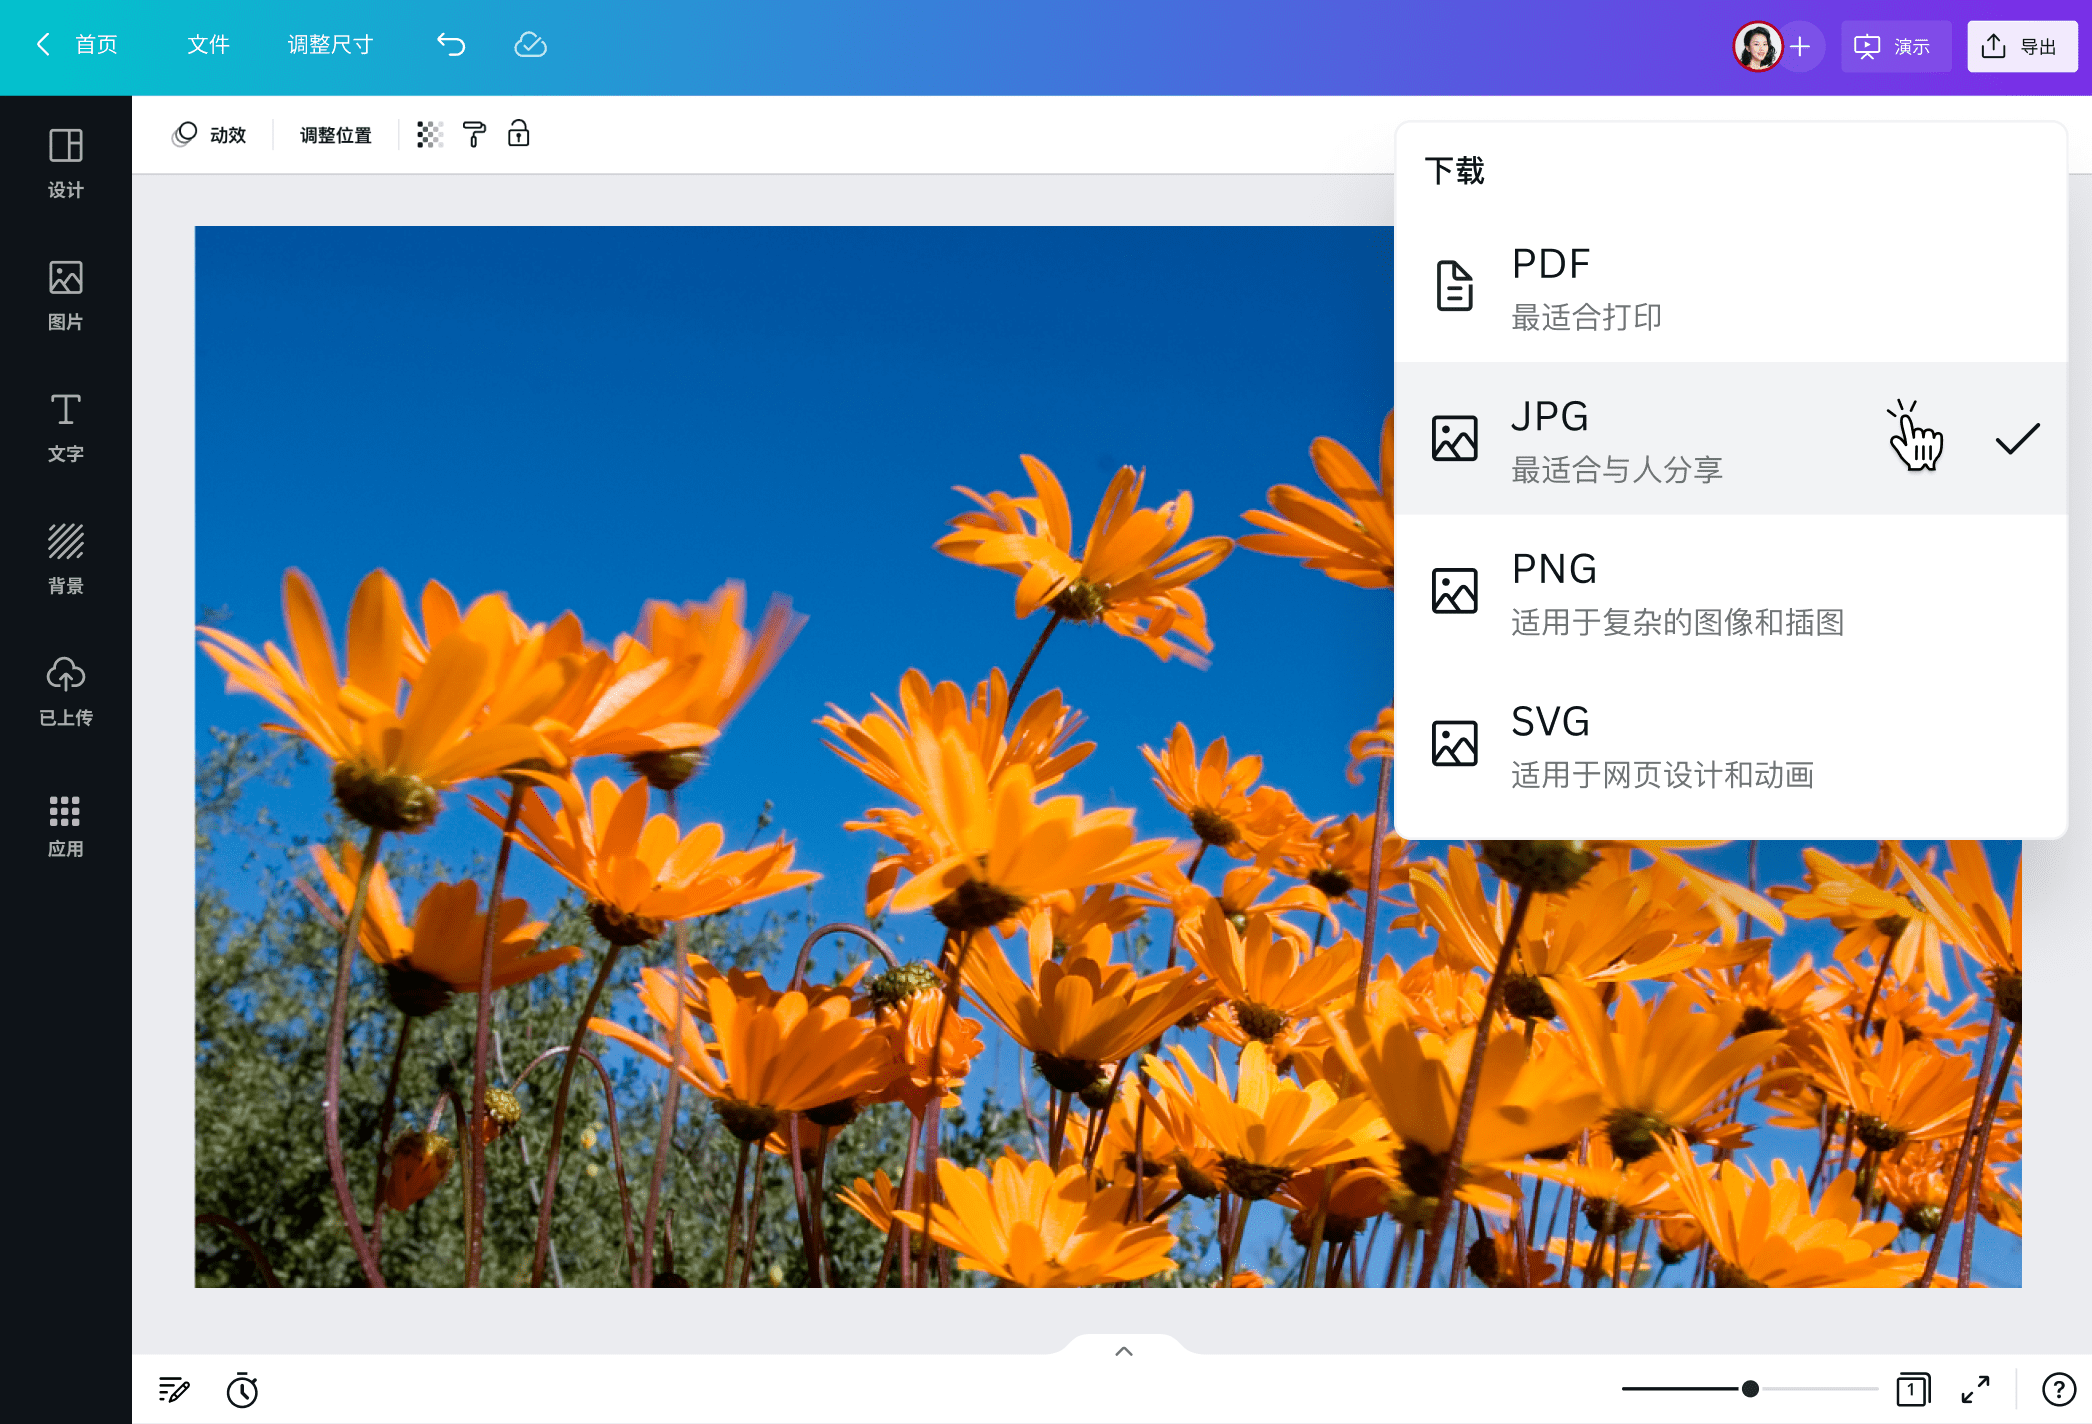Expand the bottom panel chevron
Screen dimensions: 2092x1424
coord(1122,1350)
